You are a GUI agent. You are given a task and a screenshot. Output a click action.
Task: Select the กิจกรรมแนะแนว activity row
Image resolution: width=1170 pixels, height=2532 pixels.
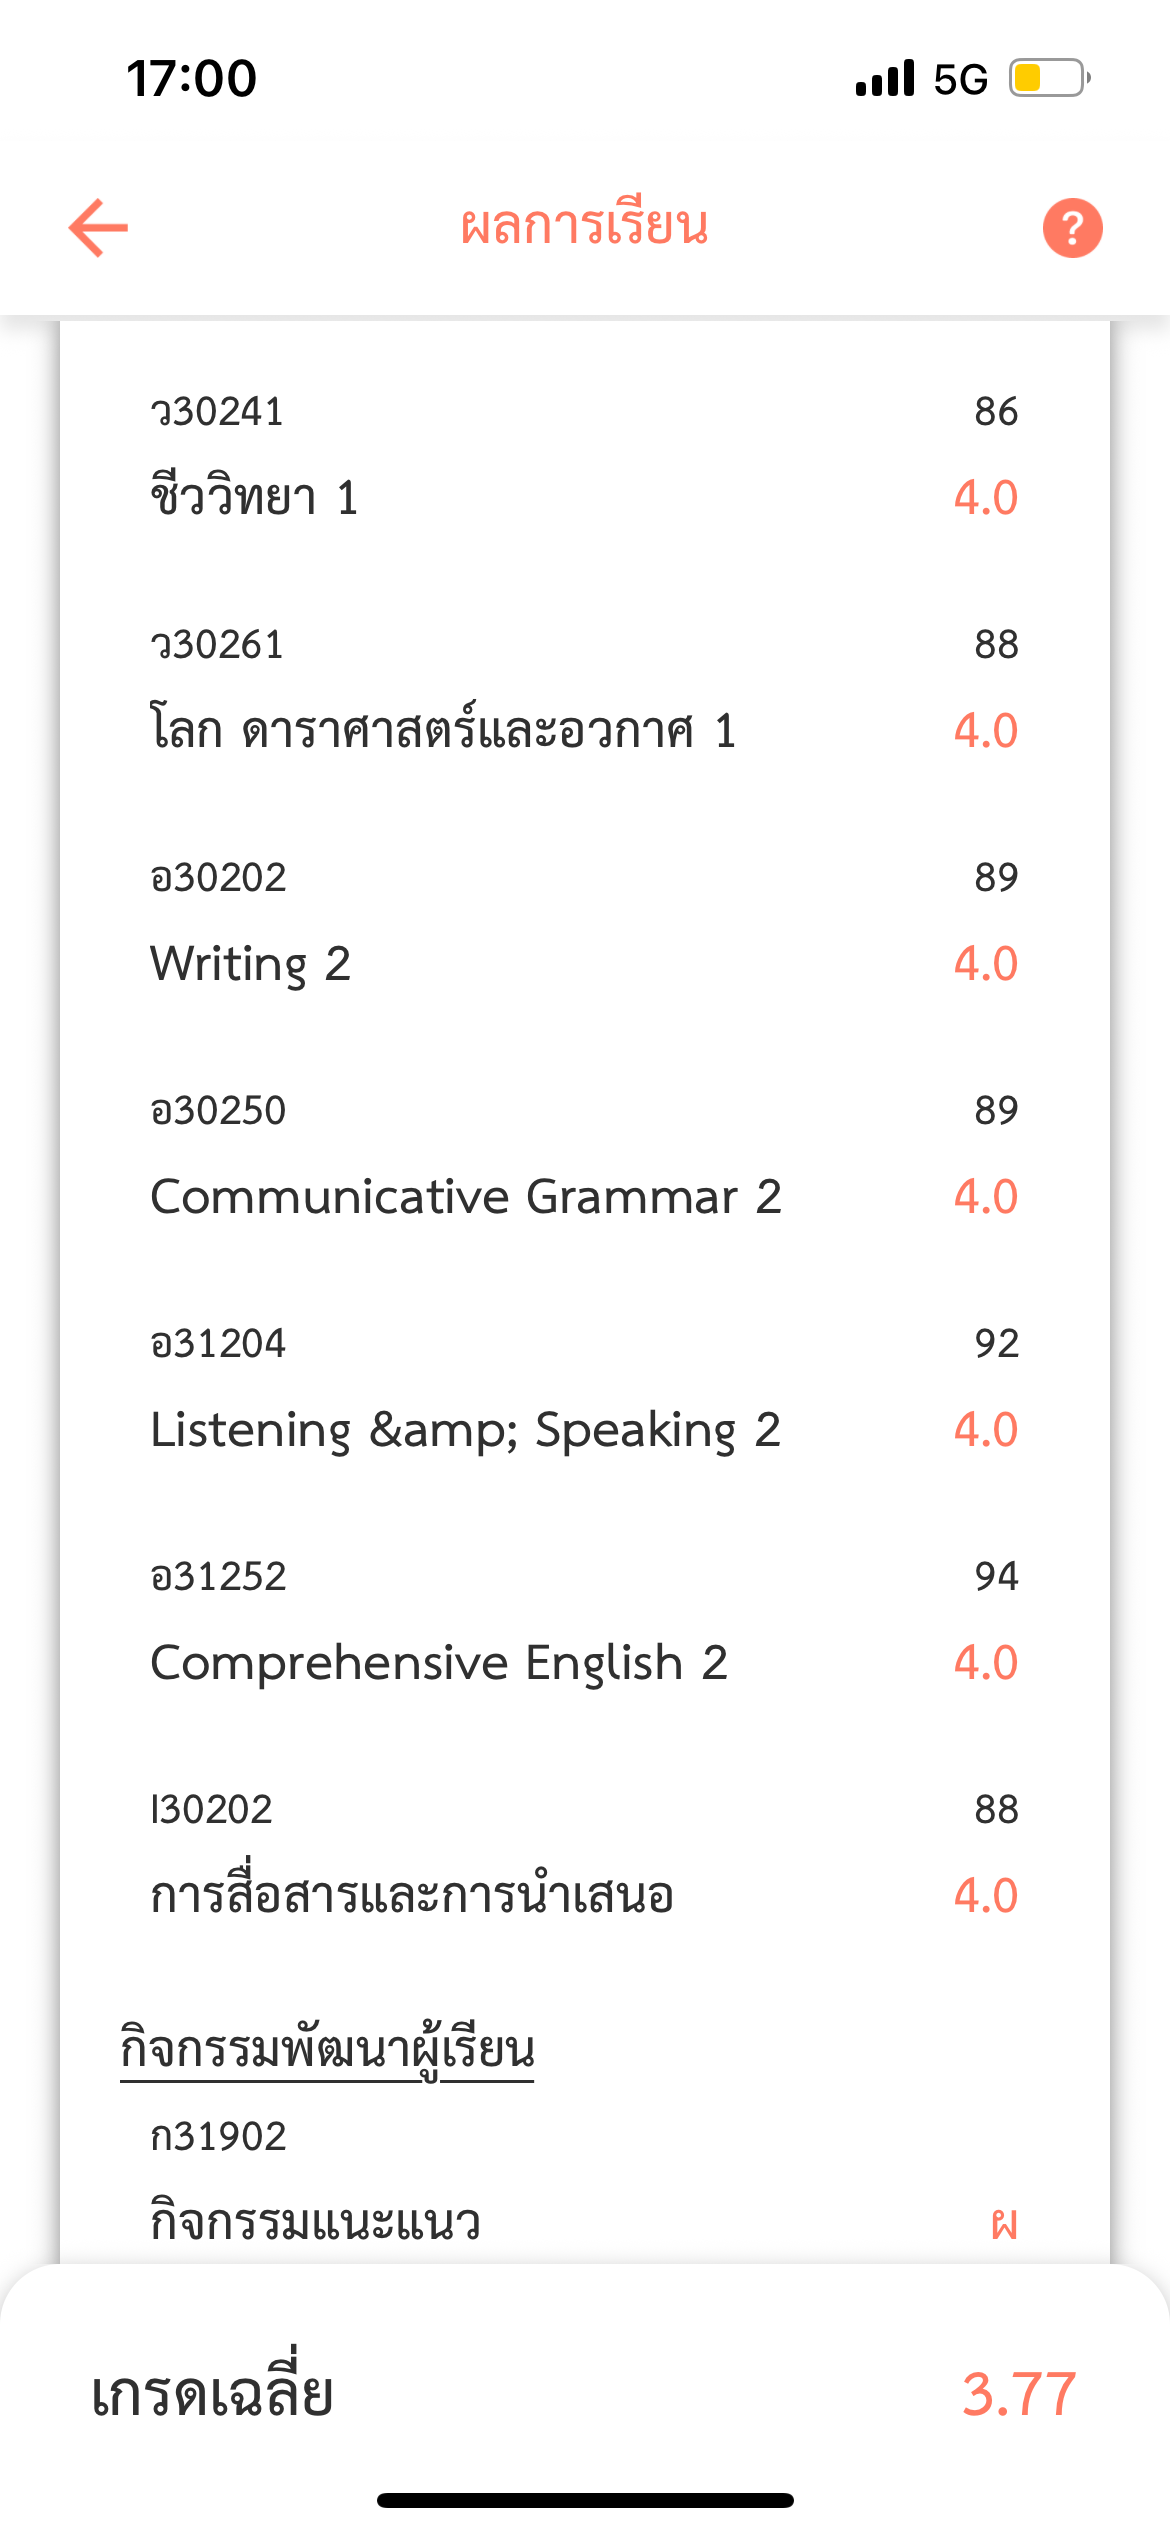click(x=585, y=2181)
